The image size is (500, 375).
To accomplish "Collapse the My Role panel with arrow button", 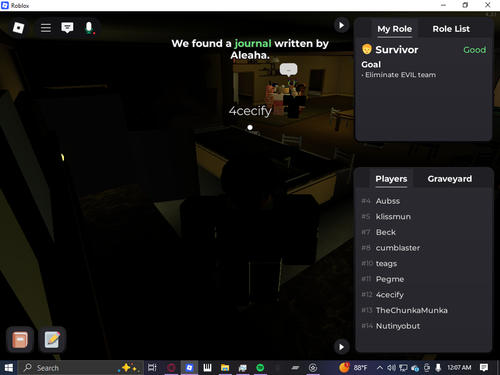I will (x=341, y=25).
